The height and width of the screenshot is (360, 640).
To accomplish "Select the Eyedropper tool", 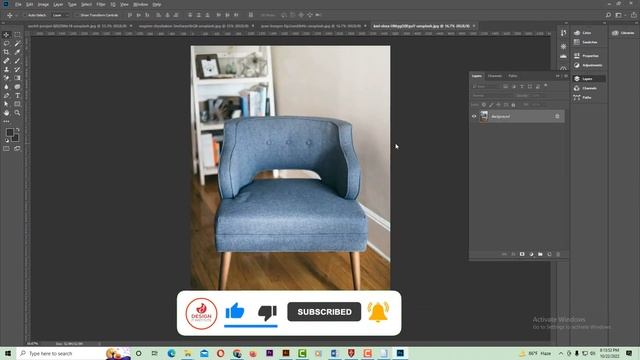I will click(17, 52).
